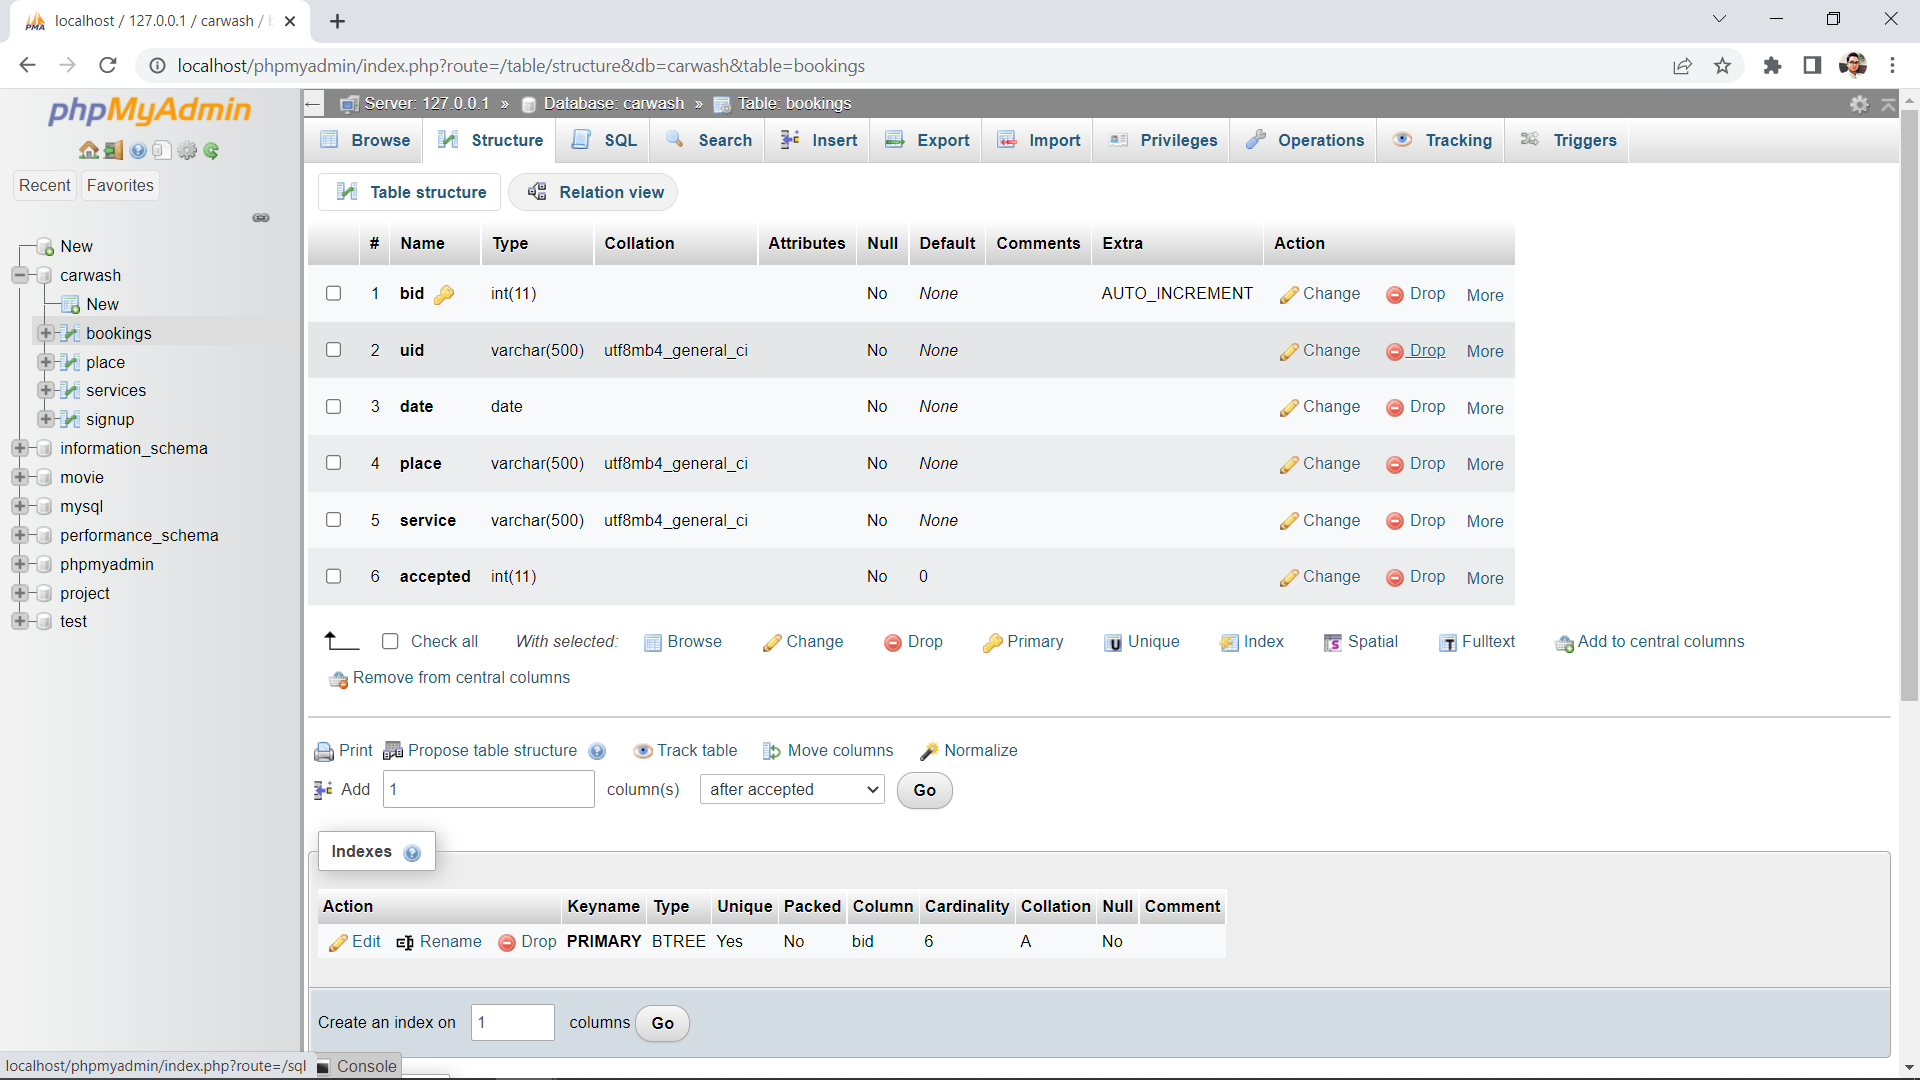Open the 'after accepted' position dropdown
Viewport: 1920px width, 1080px height.
point(791,789)
